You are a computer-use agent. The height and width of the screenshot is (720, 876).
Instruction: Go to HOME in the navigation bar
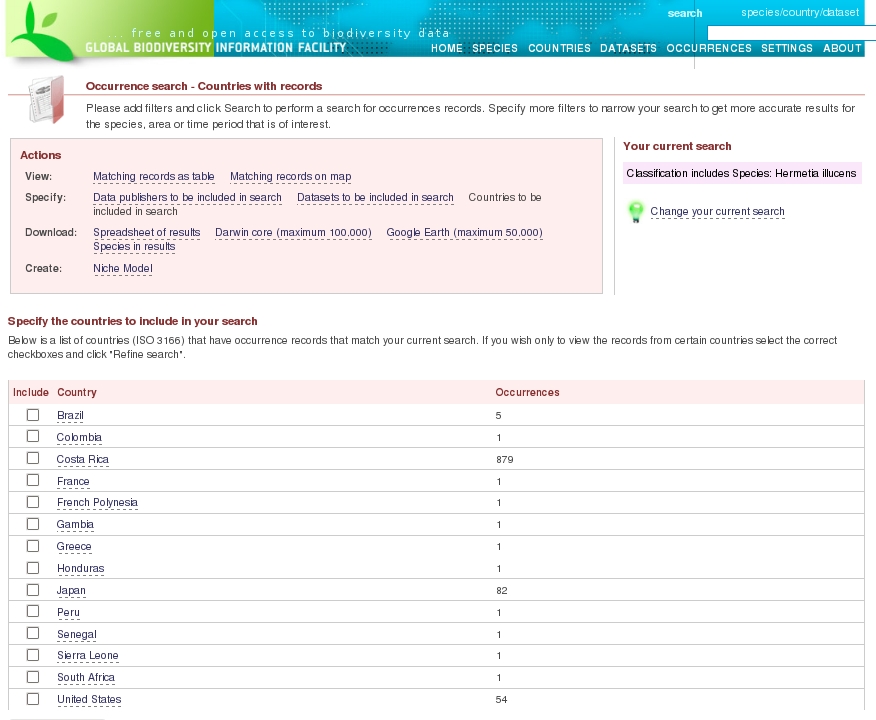pos(446,48)
